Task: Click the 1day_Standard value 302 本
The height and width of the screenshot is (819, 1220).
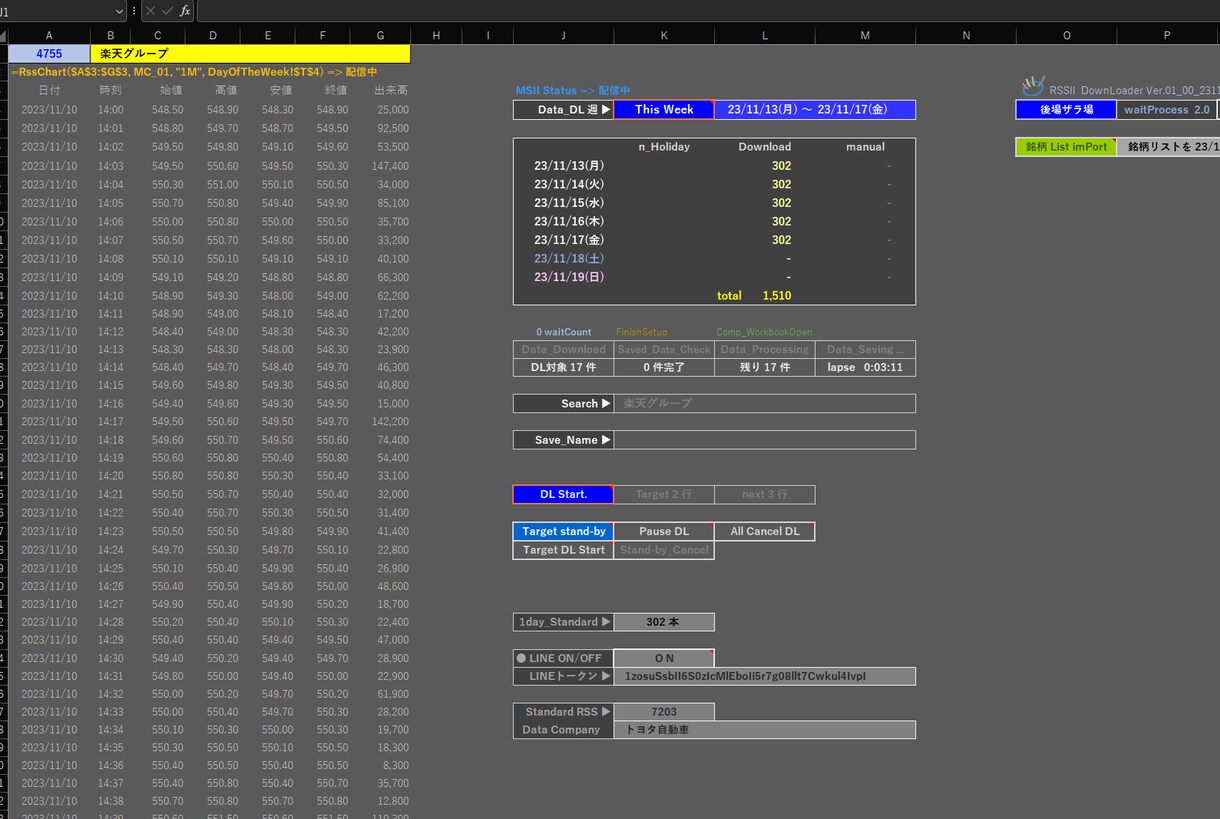Action: [664, 622]
